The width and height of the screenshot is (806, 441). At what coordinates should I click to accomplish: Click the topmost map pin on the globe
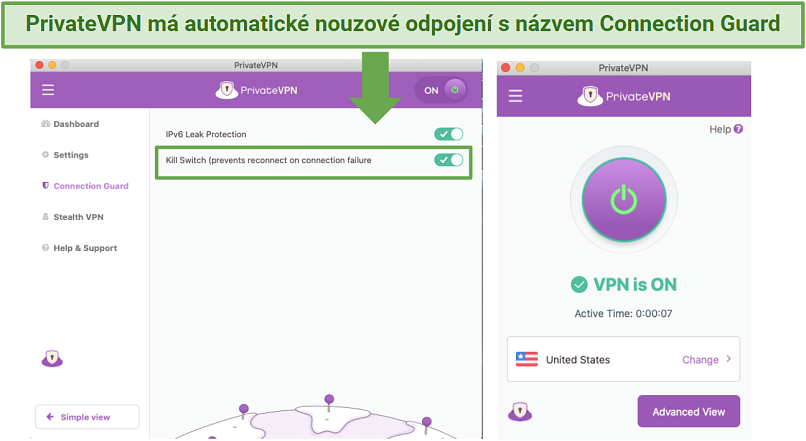pos(329,402)
